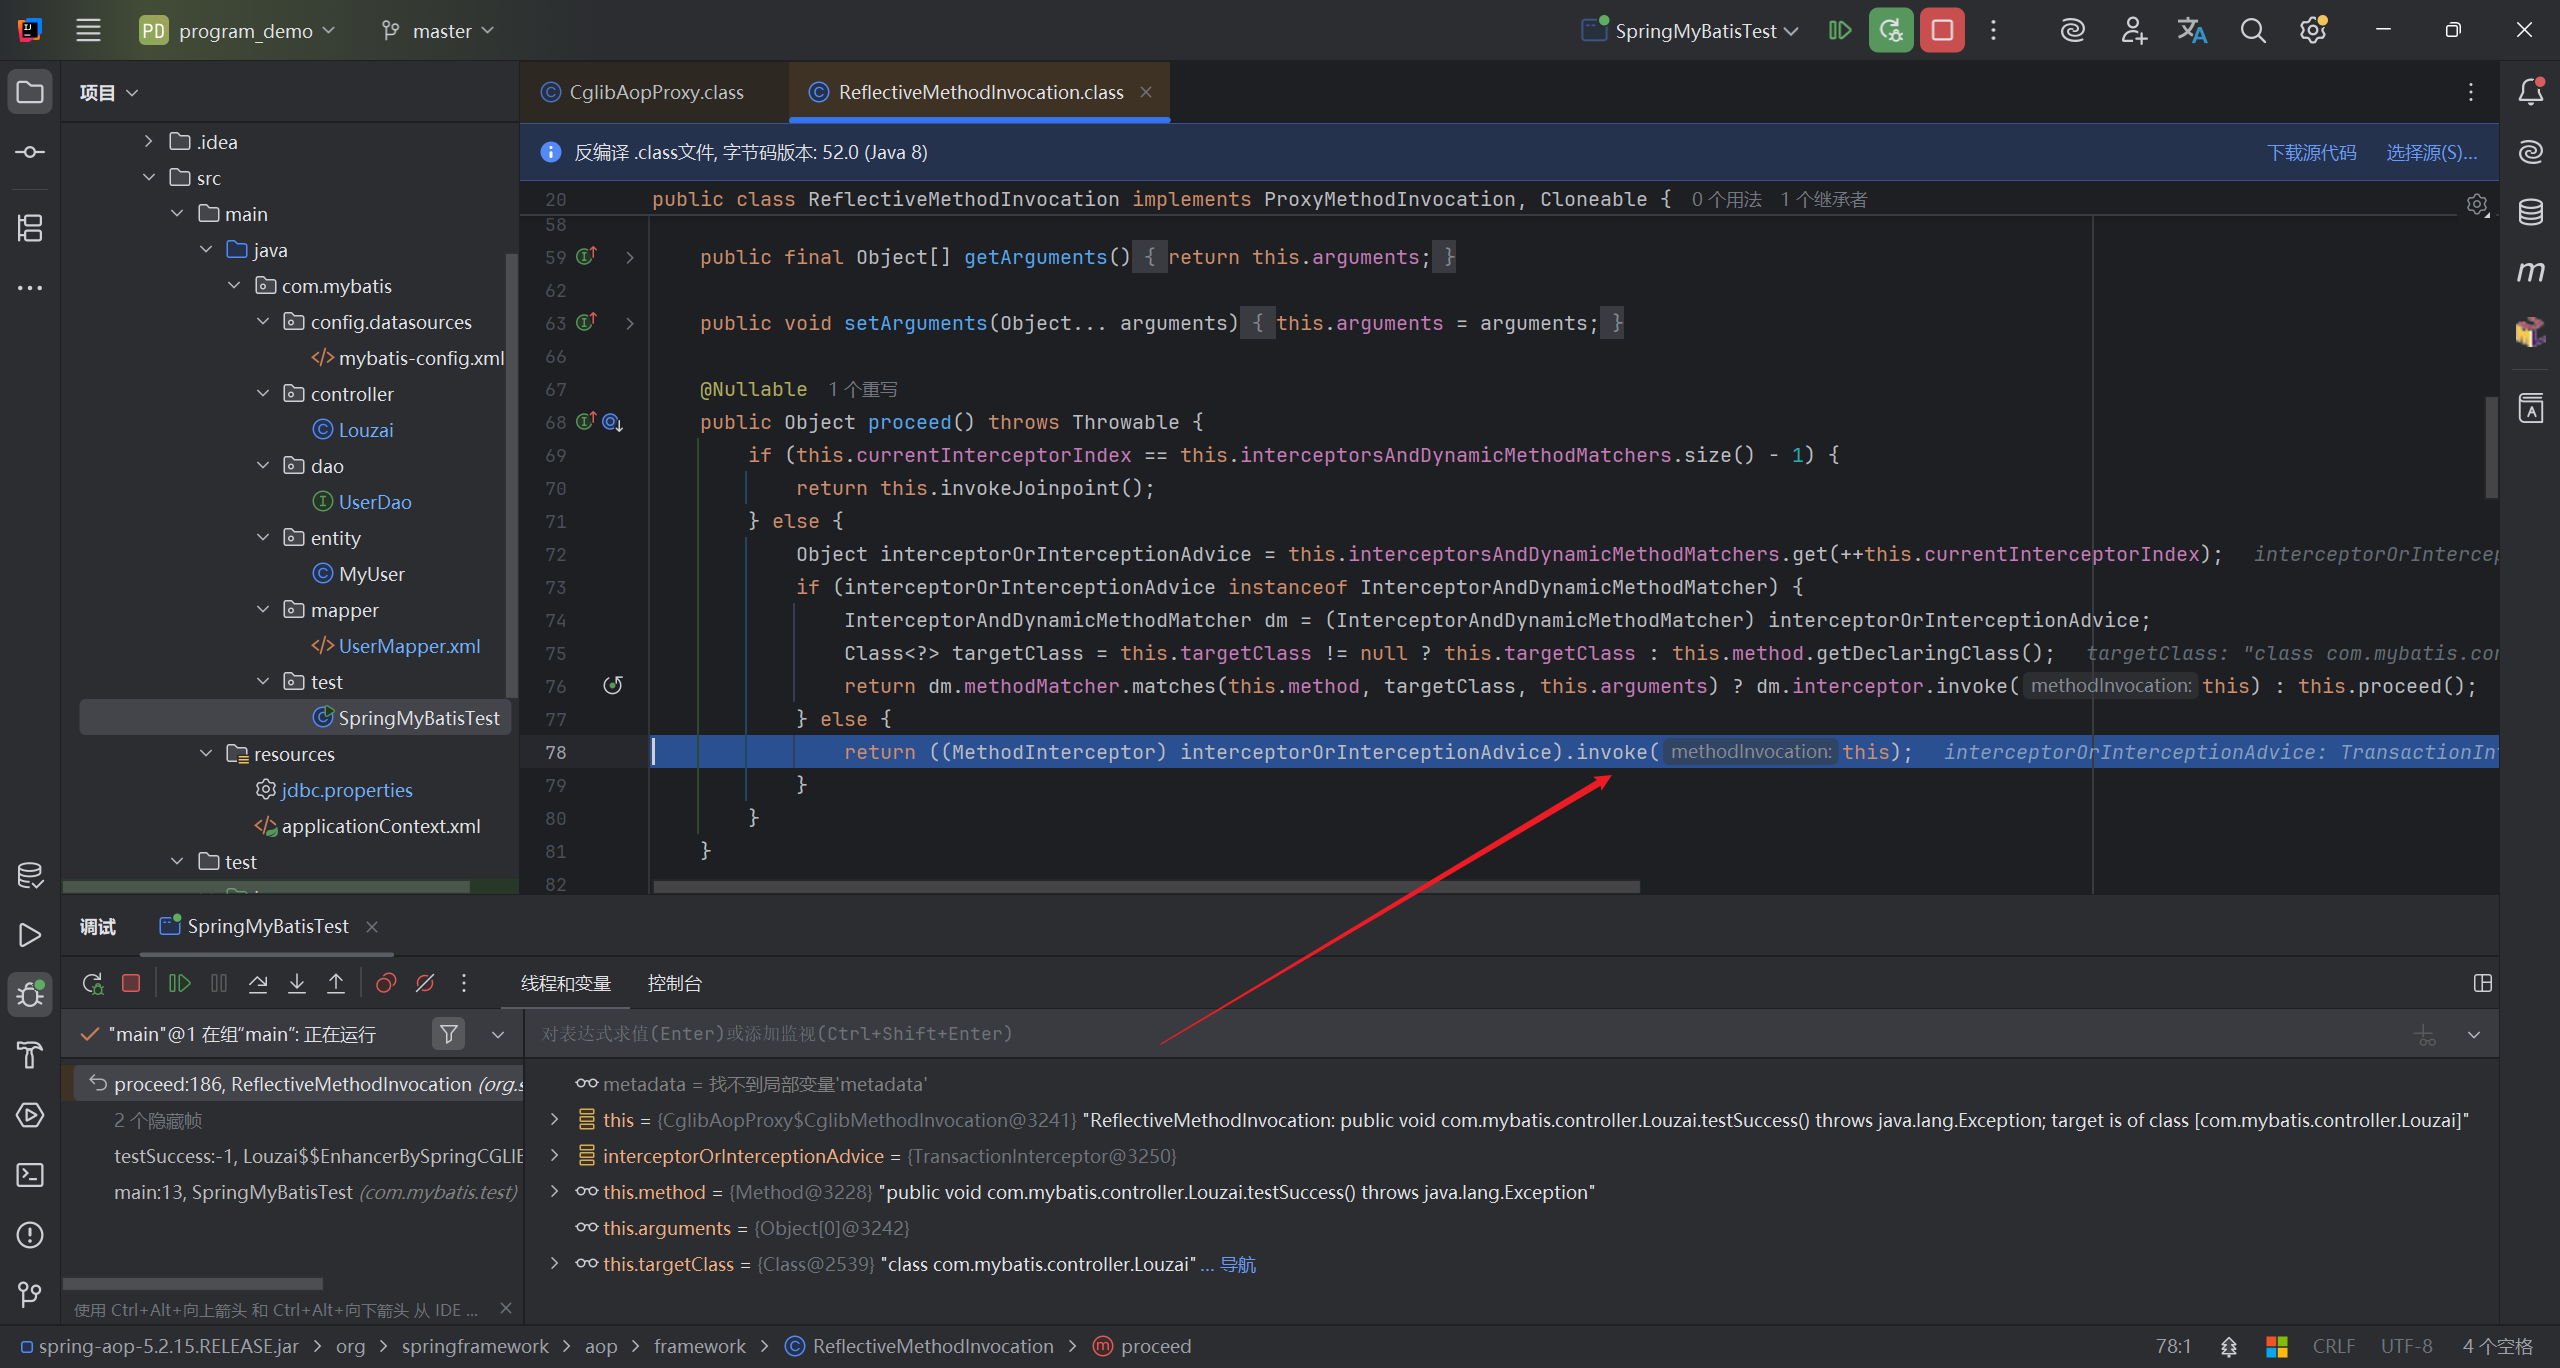Screen dimensions: 2560x1368
Task: Click the Step Out debug icon
Action: [336, 984]
